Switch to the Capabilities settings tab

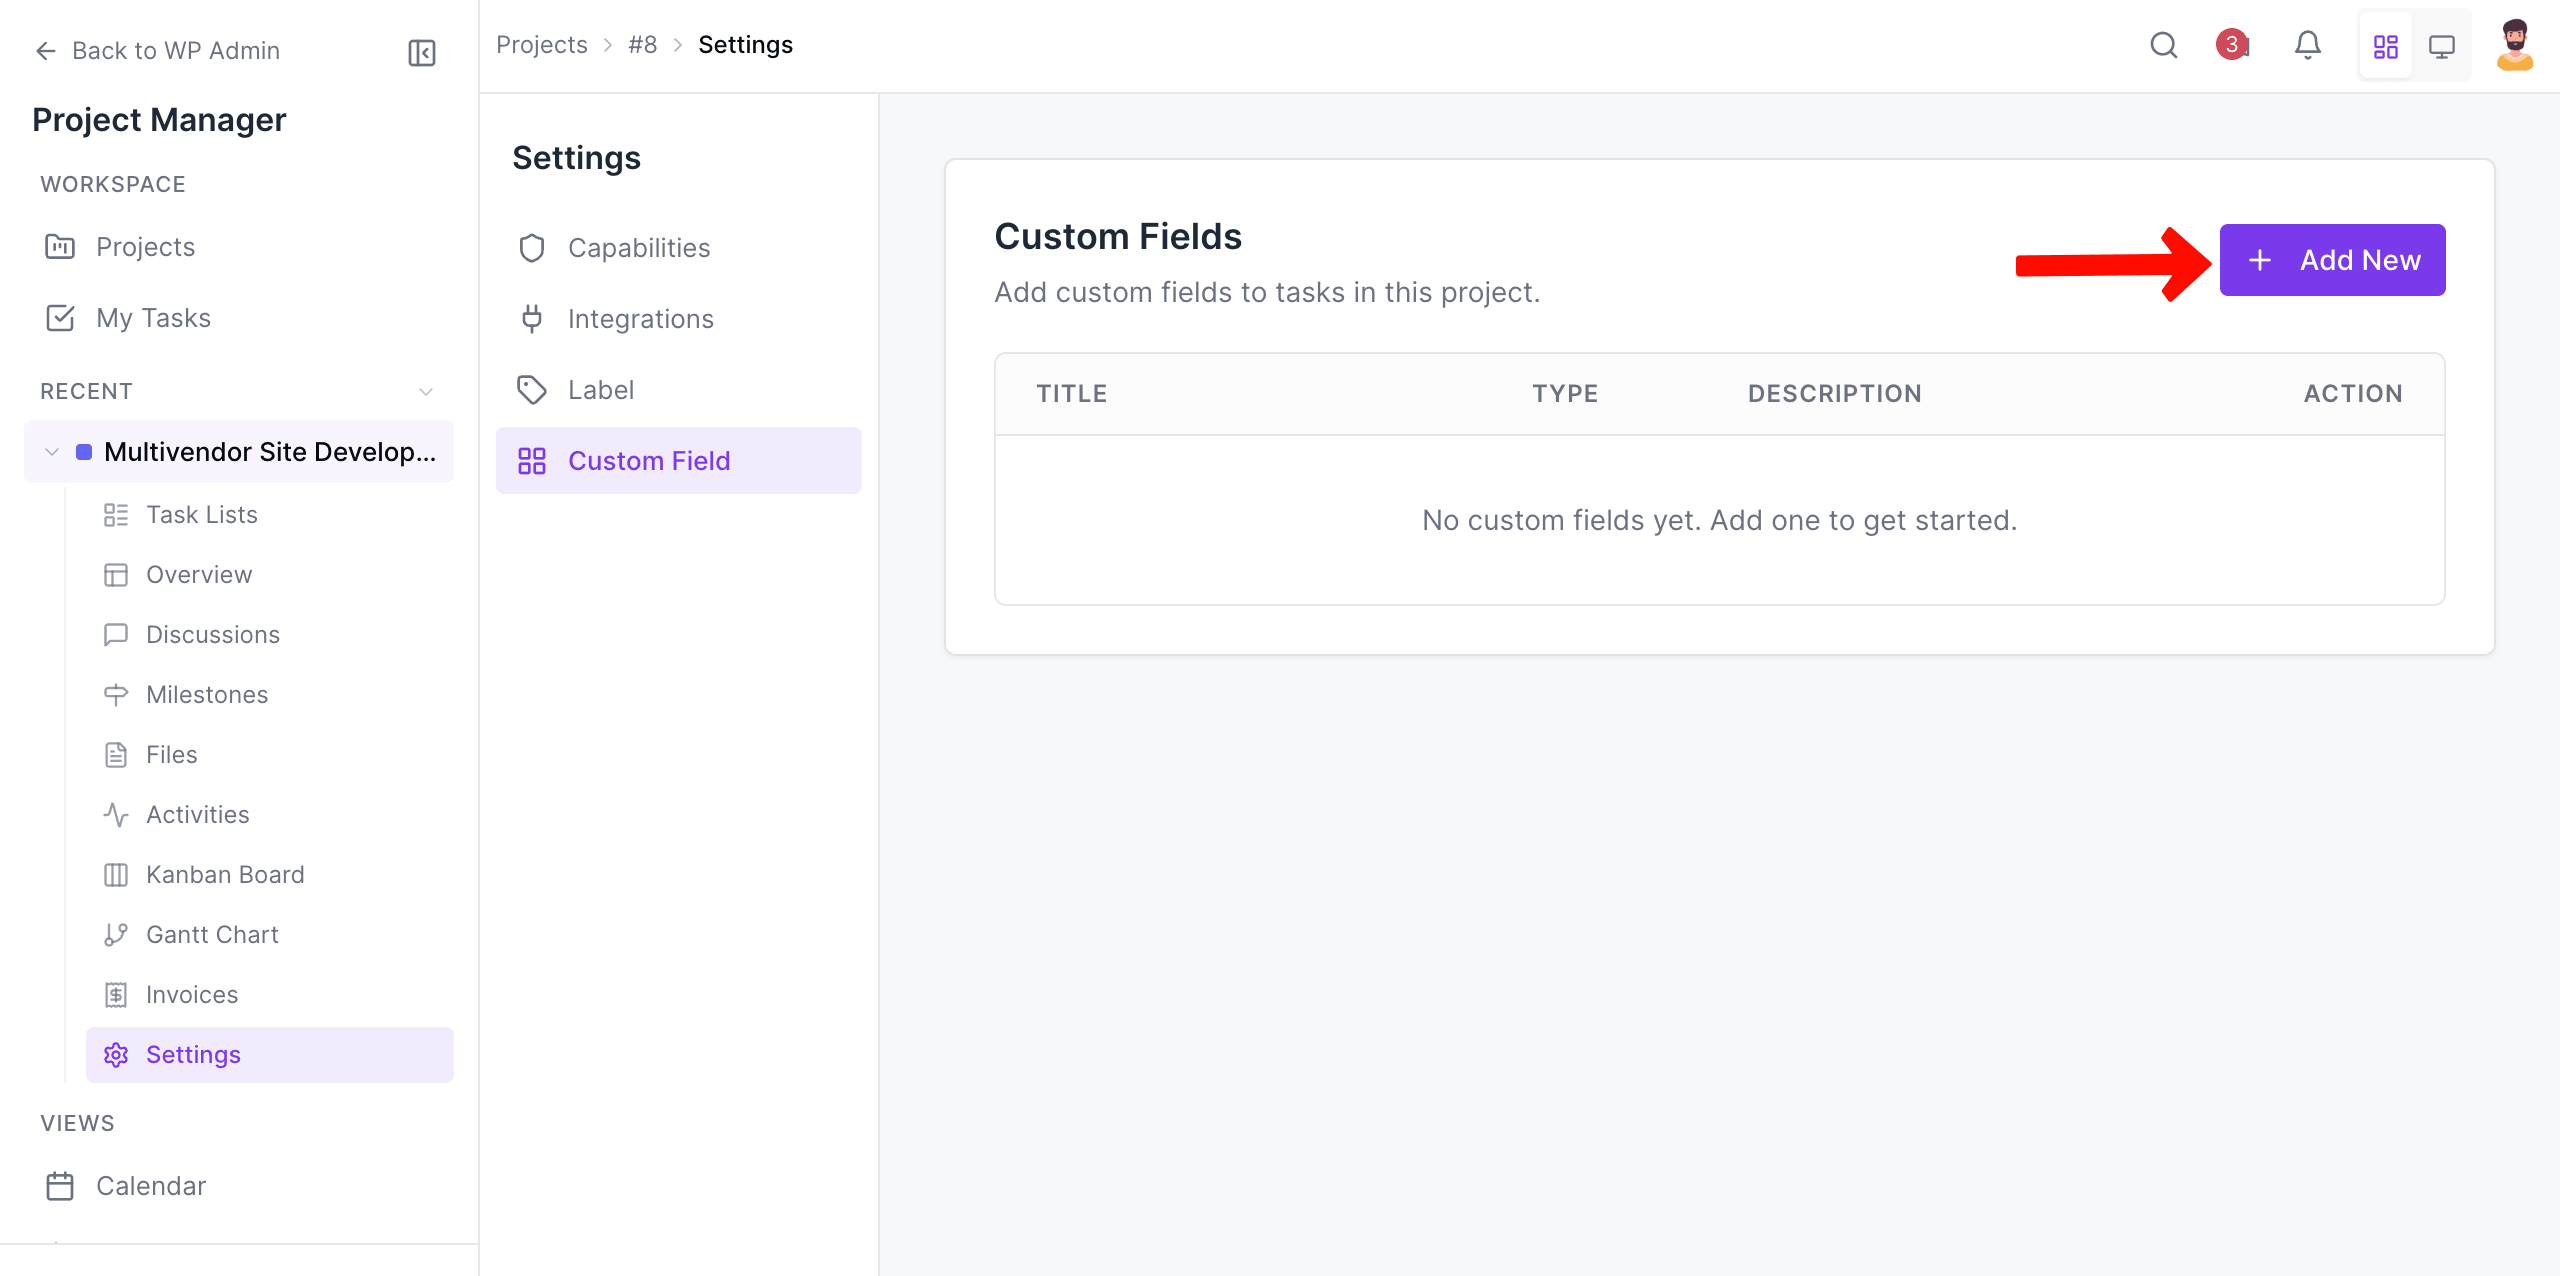pyautogui.click(x=639, y=247)
